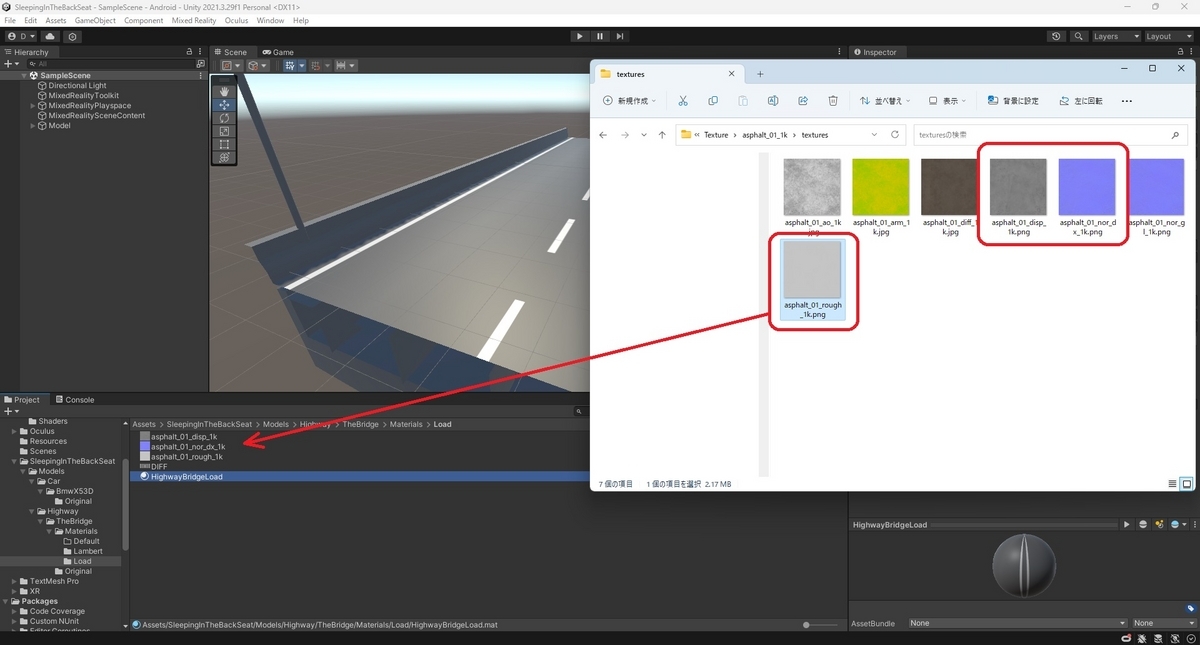Choose the Rect Transform tool
This screenshot has width=1200, height=645.
coord(223,143)
